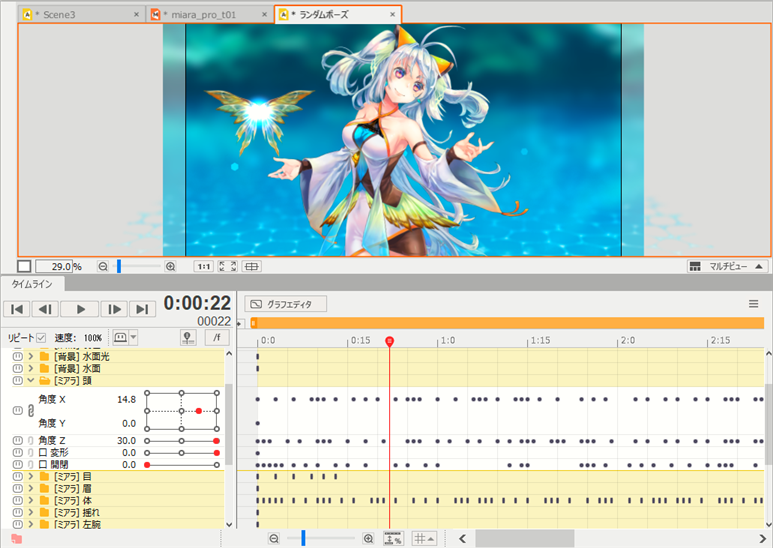Zoom out the canvas view
This screenshot has width=773, height=548.
103,267
